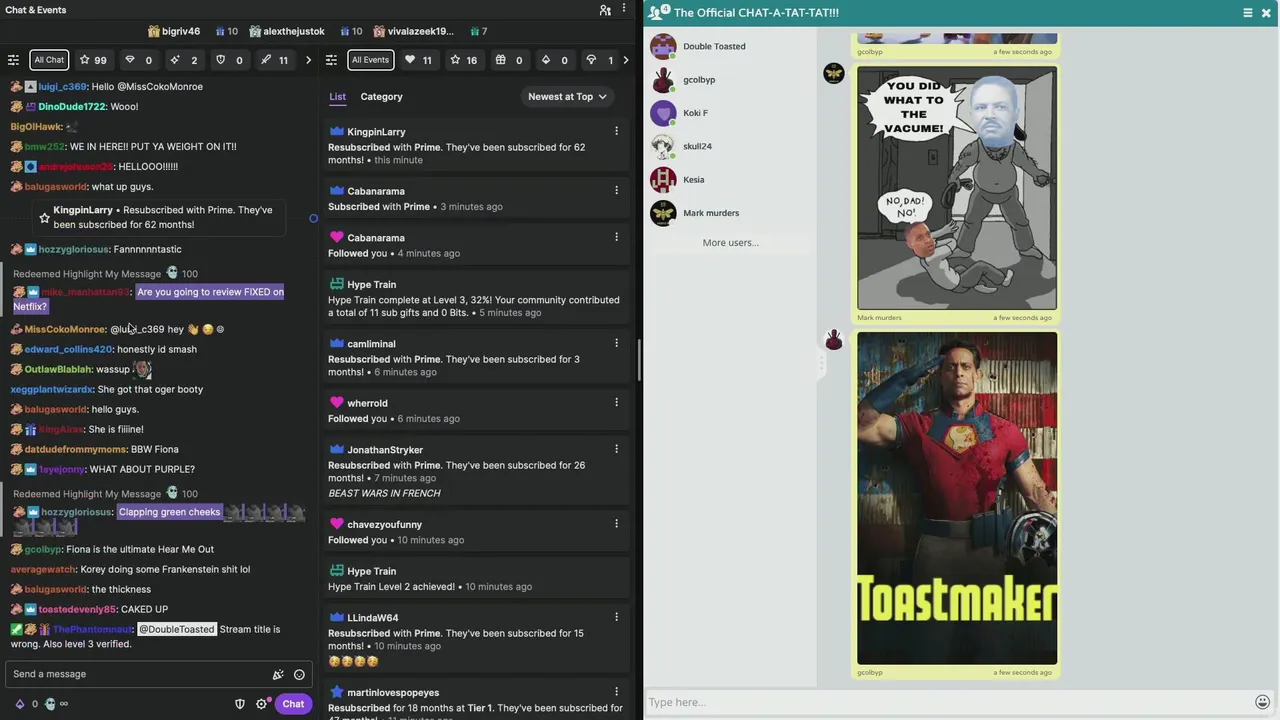Select user gcolbyp in user list
Image resolution: width=1280 pixels, height=720 pixels.
point(730,79)
